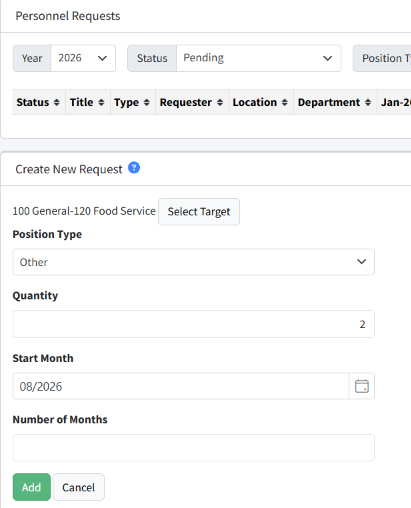The image size is (411, 508).
Task: Sort table by Requester column arrows
Action: [x=220, y=102]
